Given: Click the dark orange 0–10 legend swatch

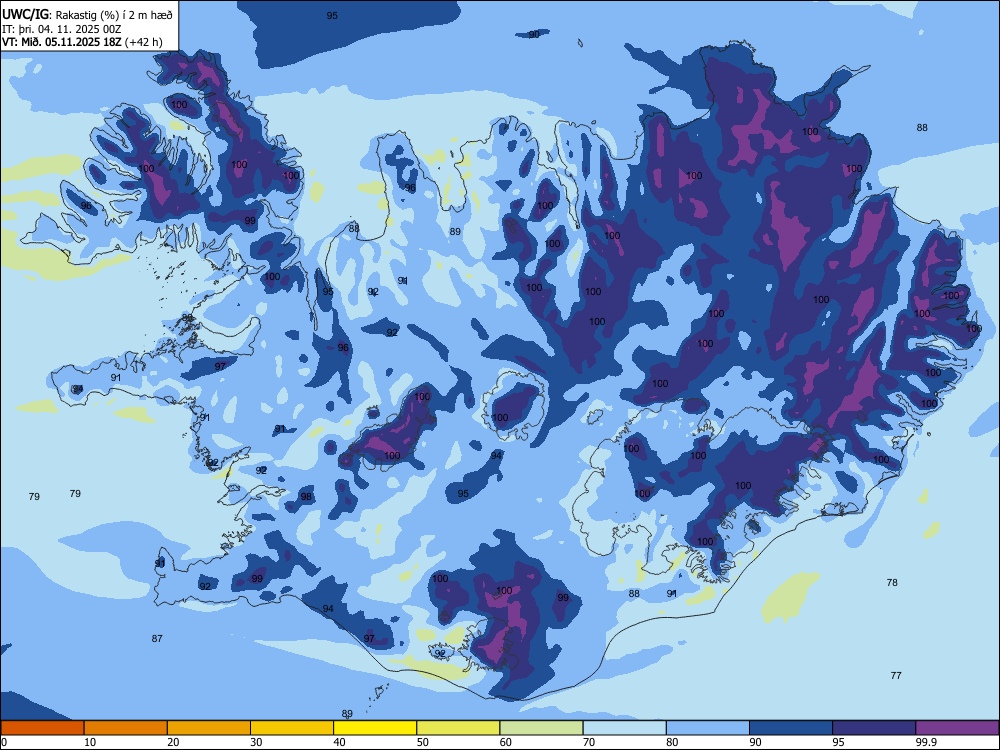Looking at the screenshot, I should pyautogui.click(x=42, y=728).
